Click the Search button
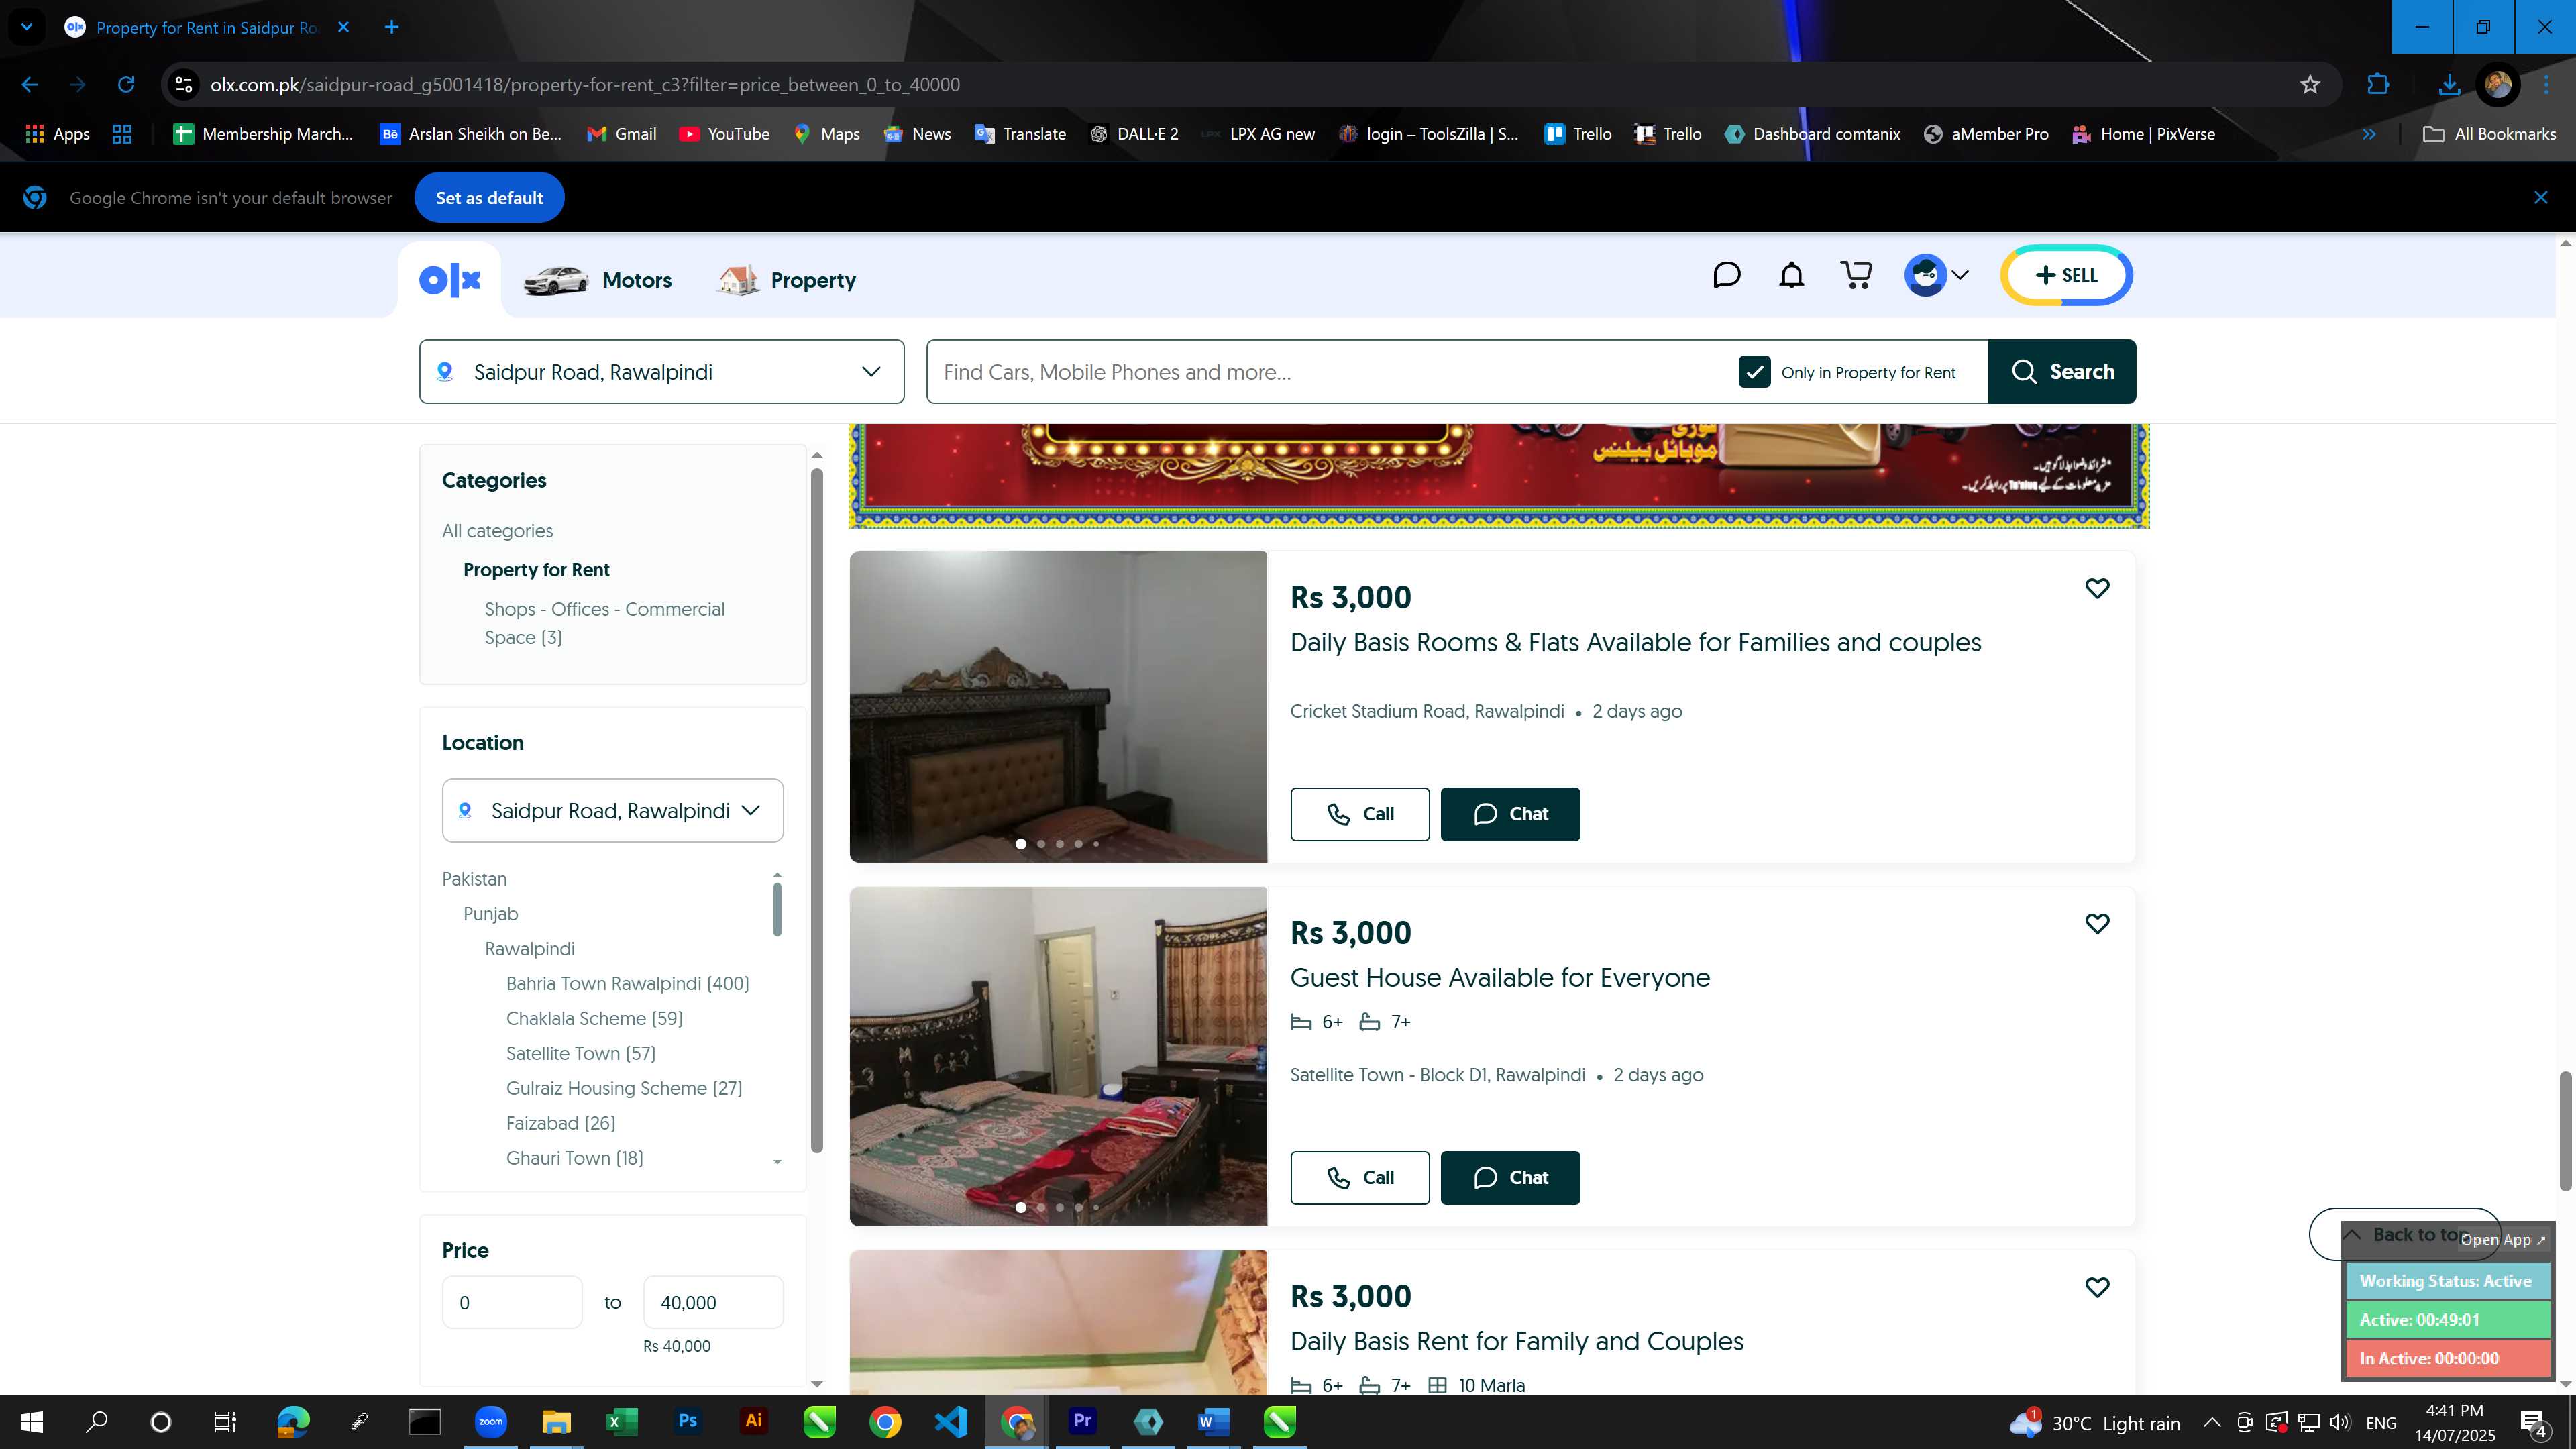 [2062, 372]
